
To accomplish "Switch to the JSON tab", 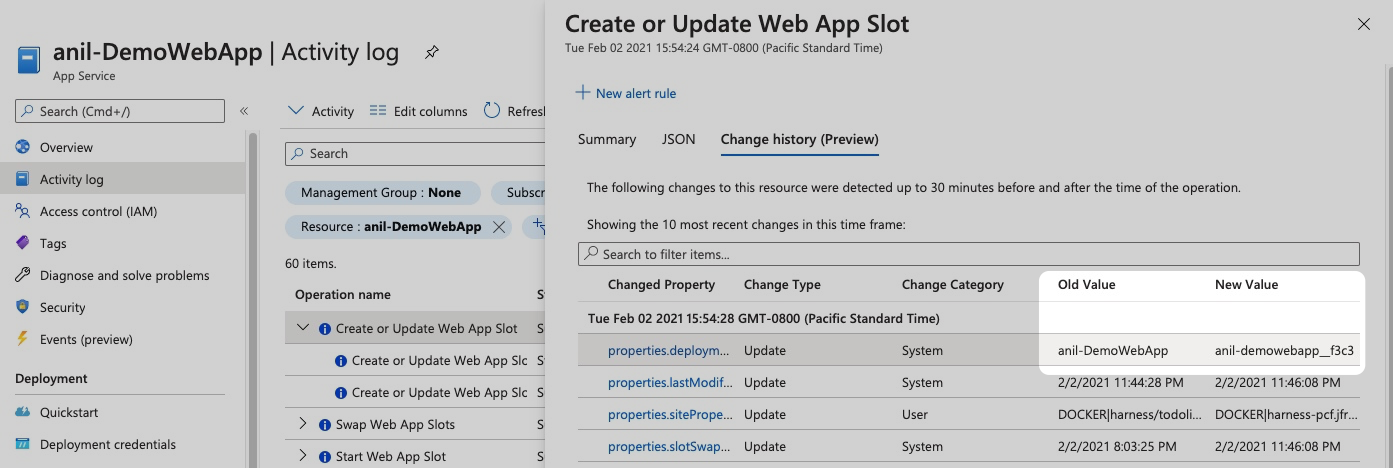I will (x=679, y=139).
